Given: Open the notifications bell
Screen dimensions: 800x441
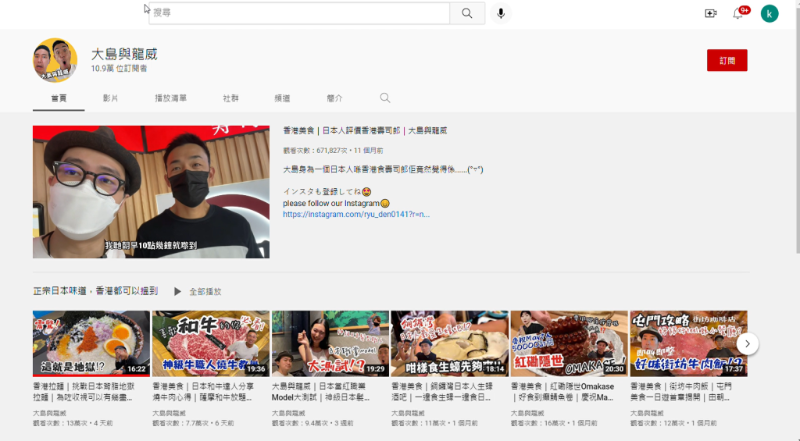Looking at the screenshot, I should pos(739,13).
